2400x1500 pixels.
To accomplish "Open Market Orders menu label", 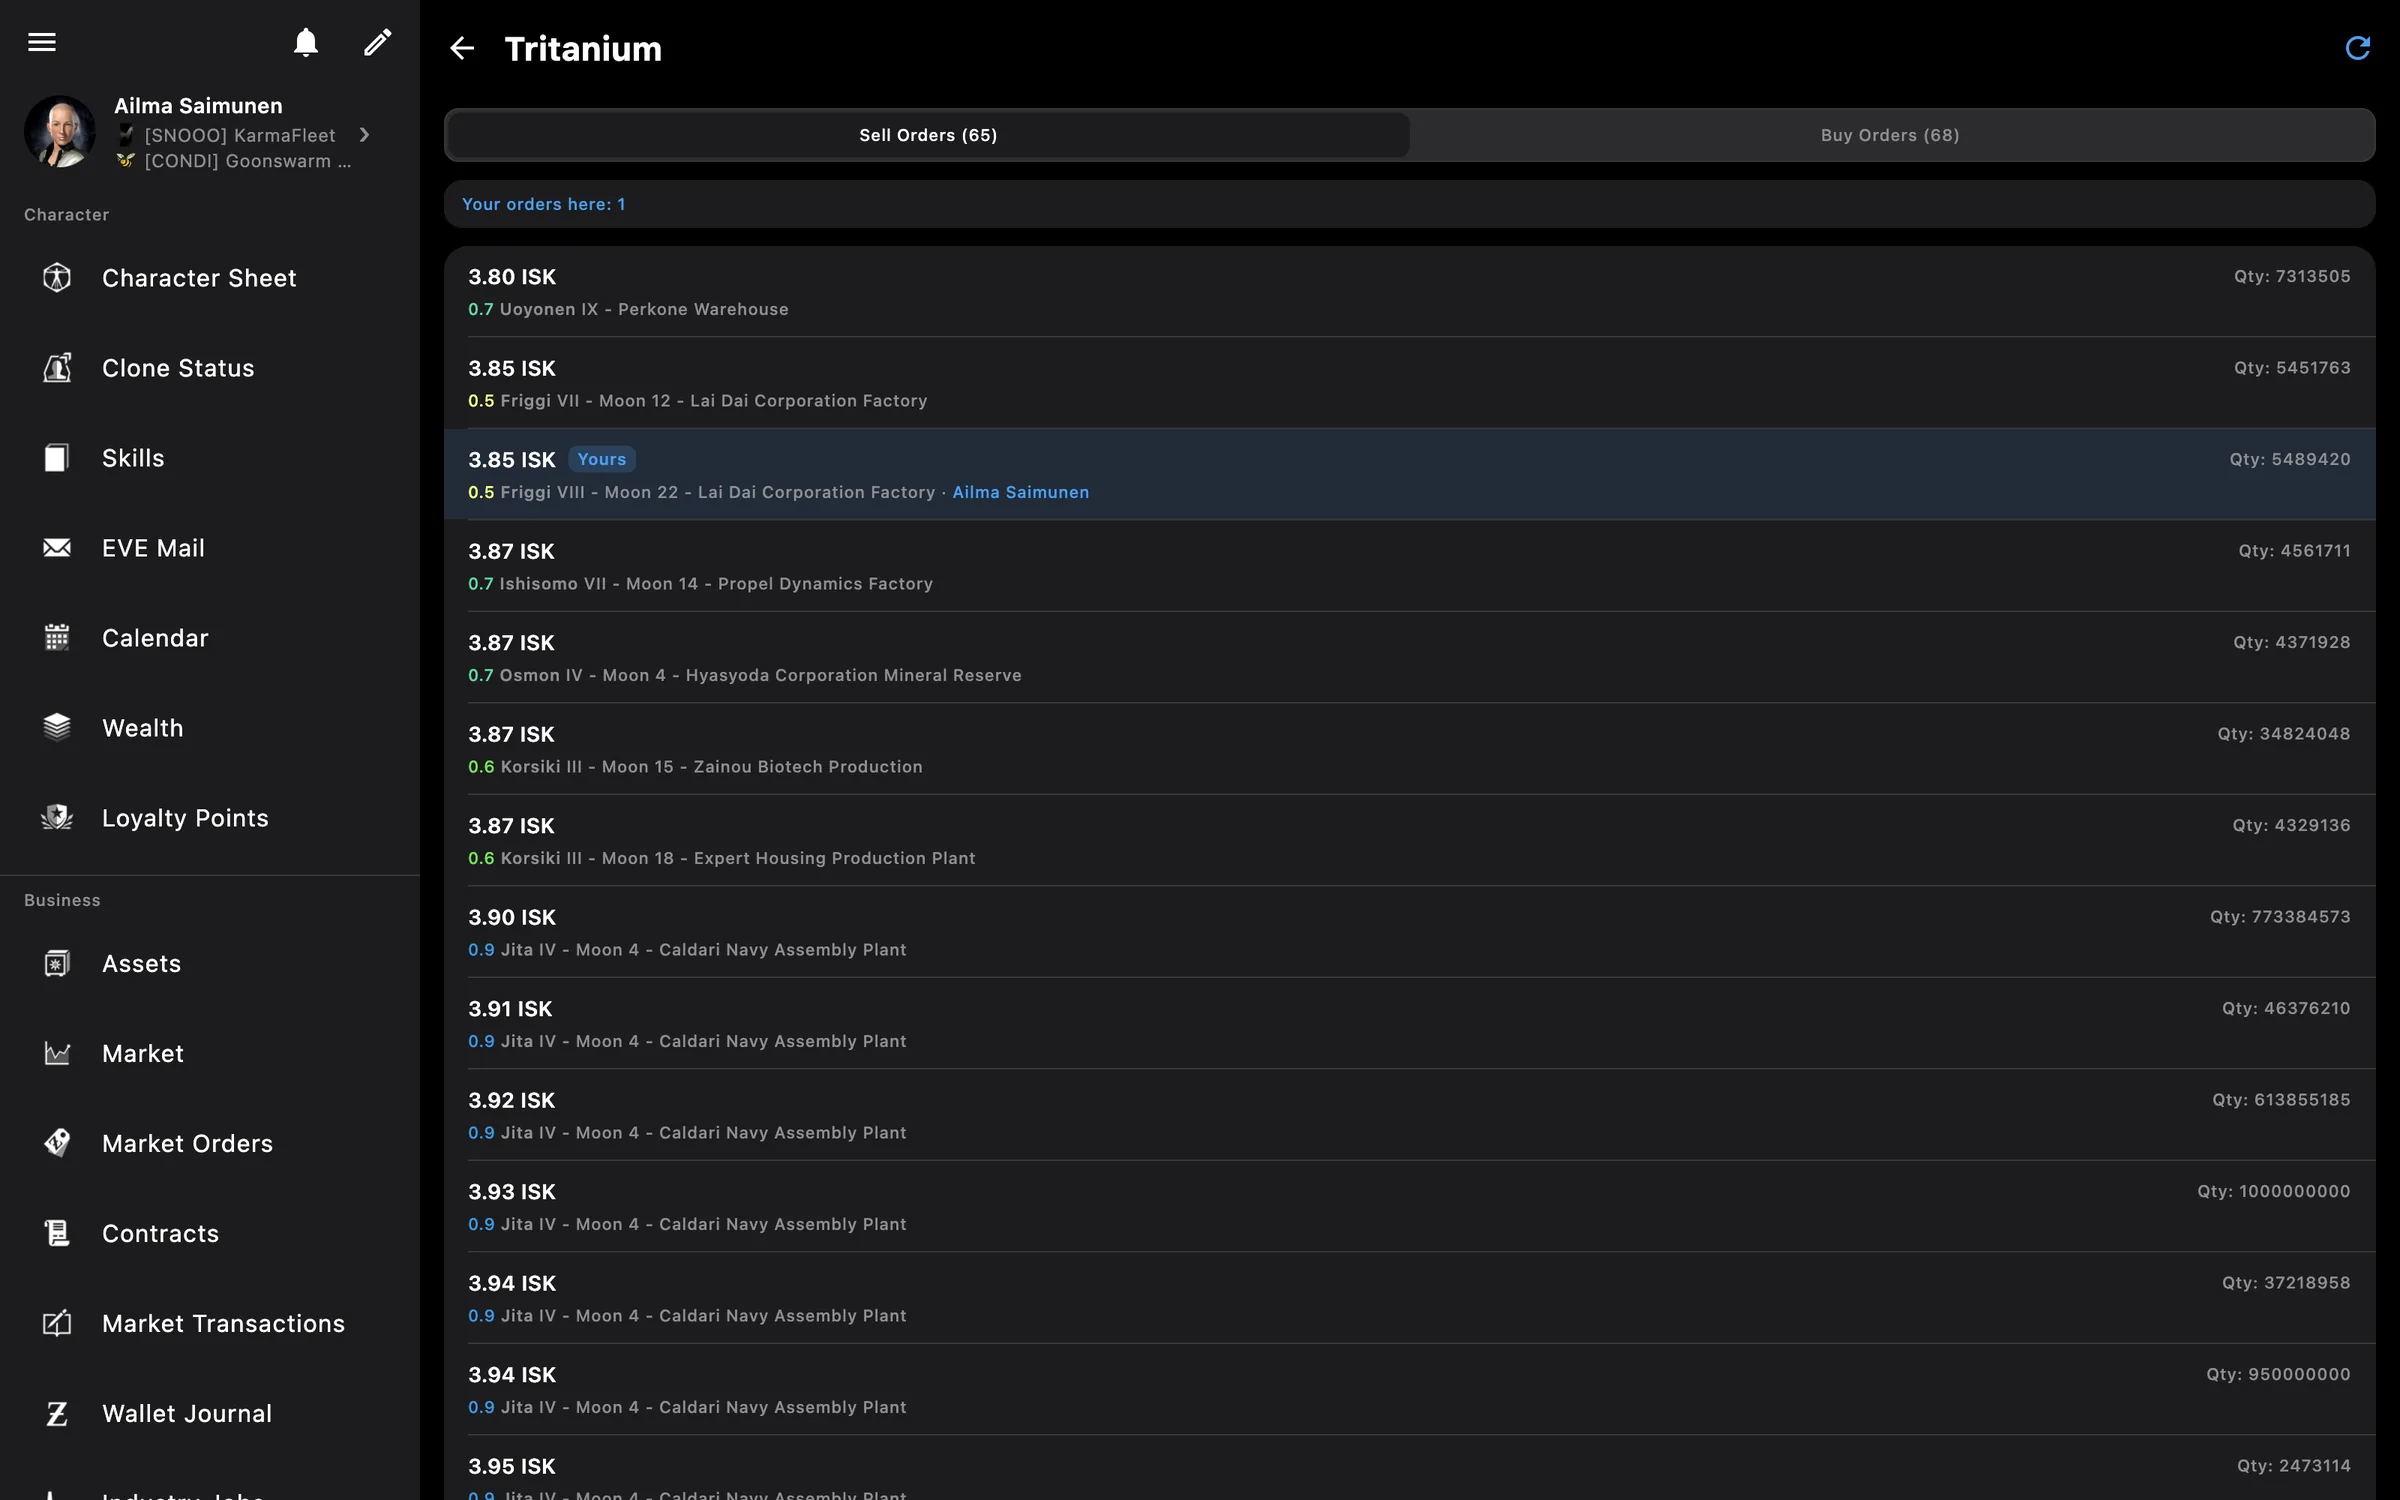I will [187, 1143].
